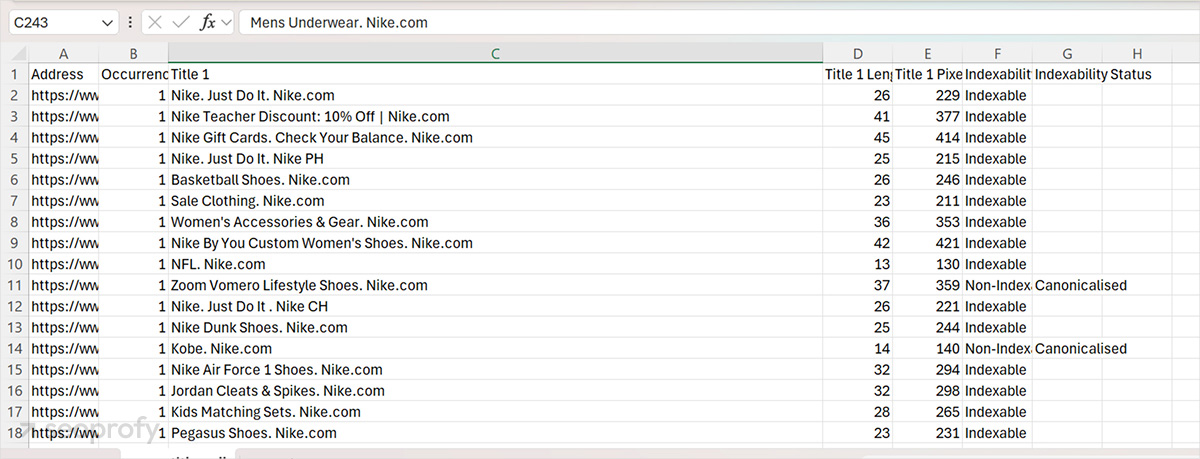Click cell Kobe. Nike.com
Image resolution: width=1200 pixels, height=459 pixels.
[x=495, y=349]
